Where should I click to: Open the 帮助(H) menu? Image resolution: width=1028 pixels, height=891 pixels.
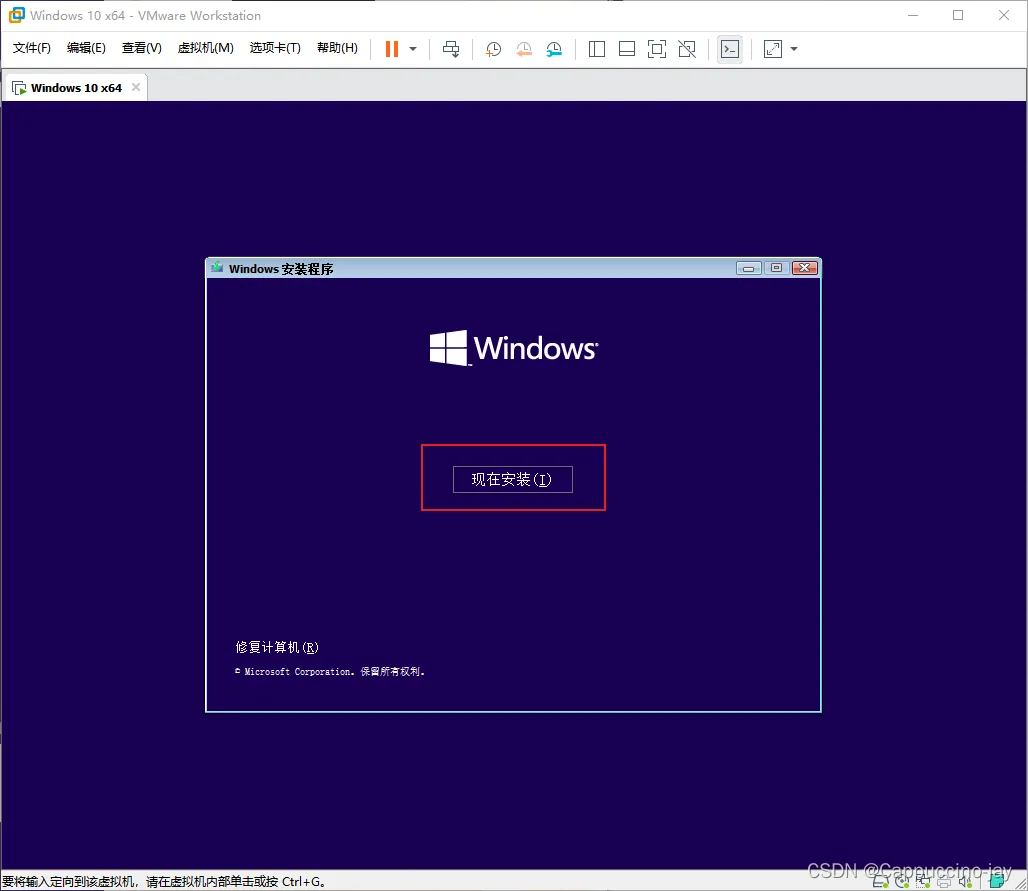coord(338,48)
